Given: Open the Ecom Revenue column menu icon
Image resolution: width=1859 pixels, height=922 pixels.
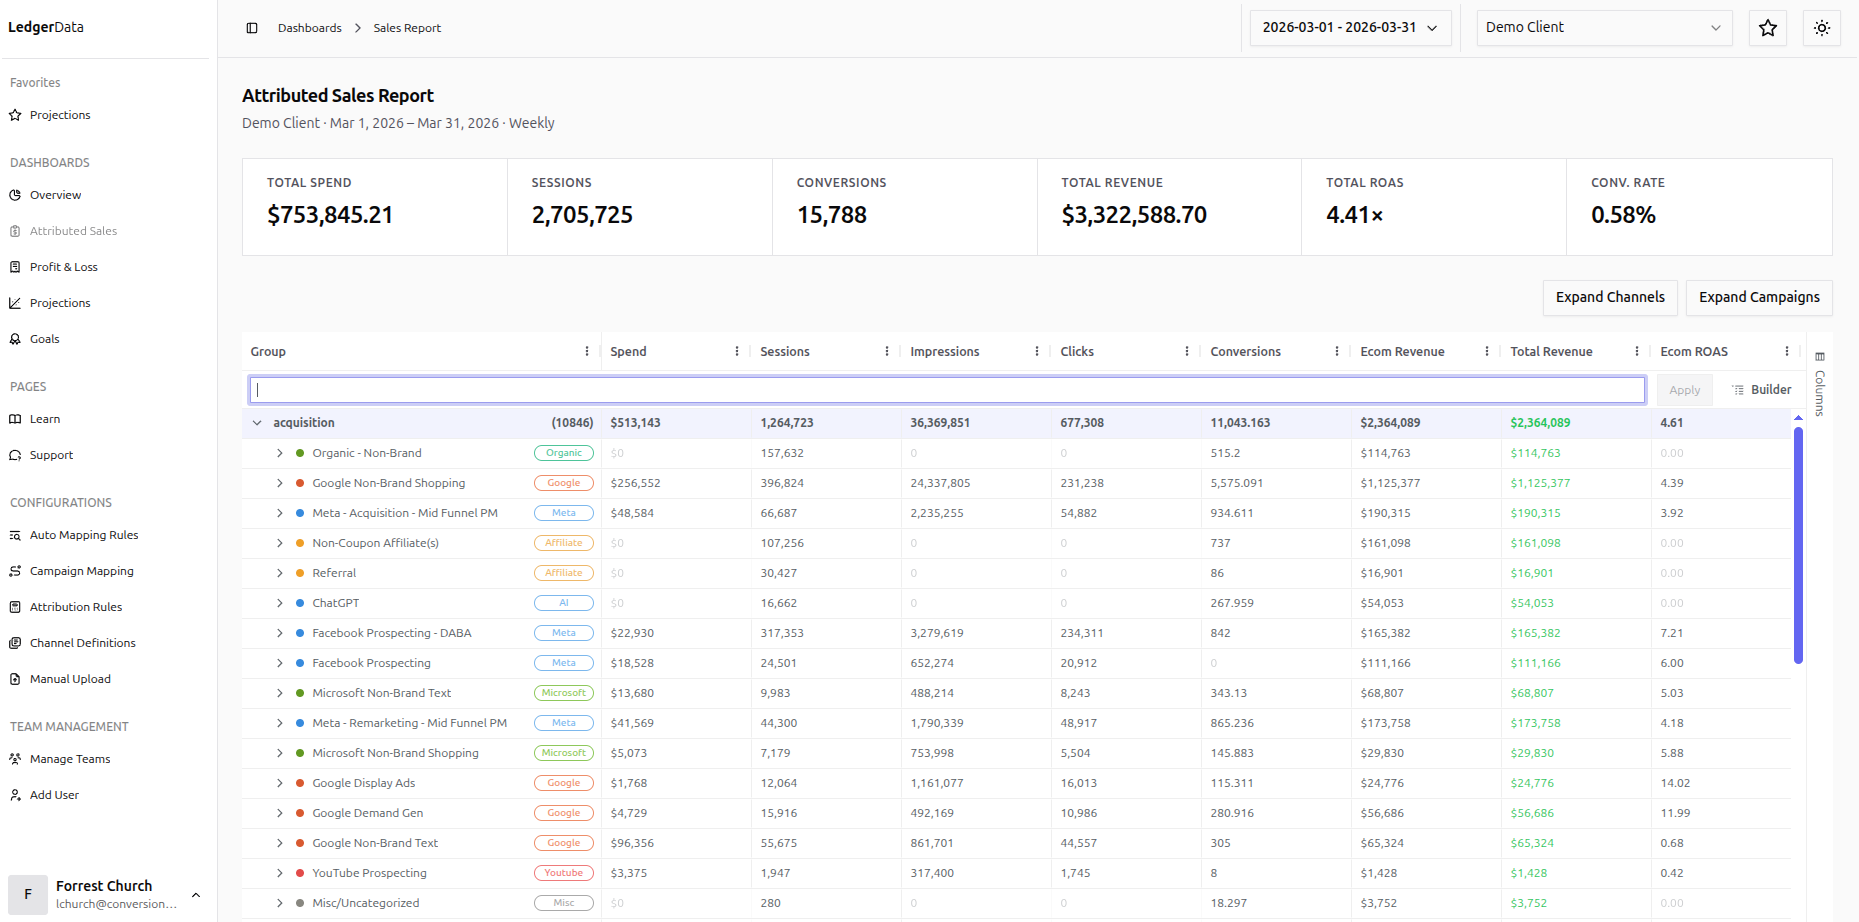Looking at the screenshot, I should [x=1487, y=352].
